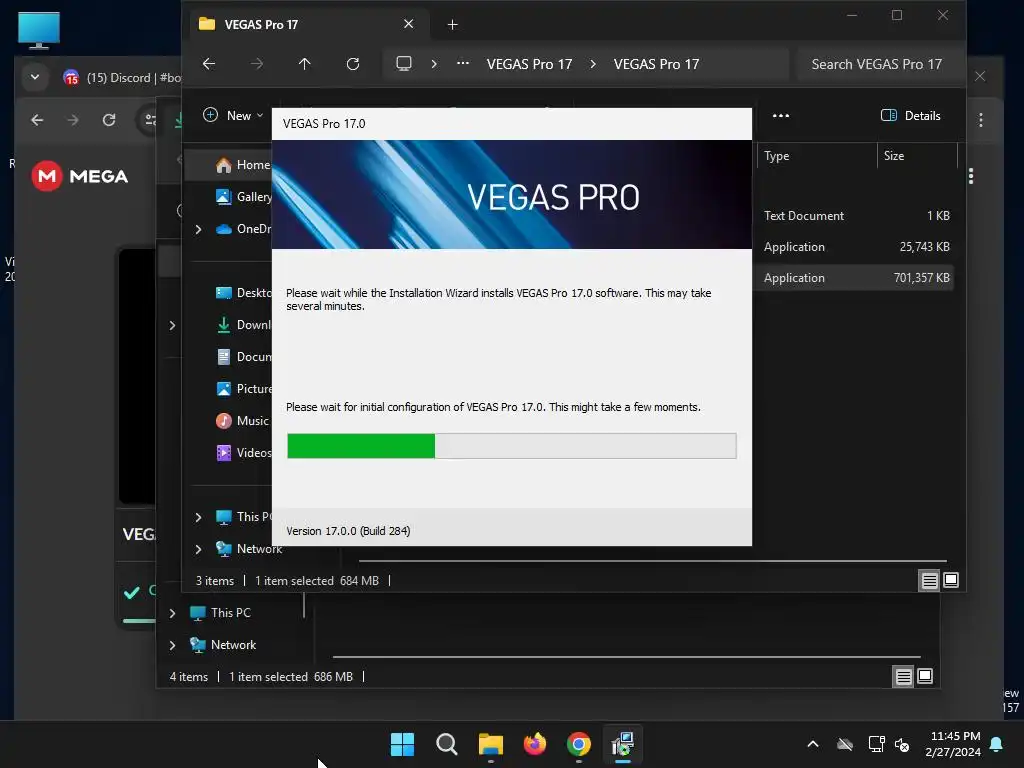Refresh the VEGAS Pro 17 folder view
This screenshot has width=1024, height=768.
coord(353,63)
